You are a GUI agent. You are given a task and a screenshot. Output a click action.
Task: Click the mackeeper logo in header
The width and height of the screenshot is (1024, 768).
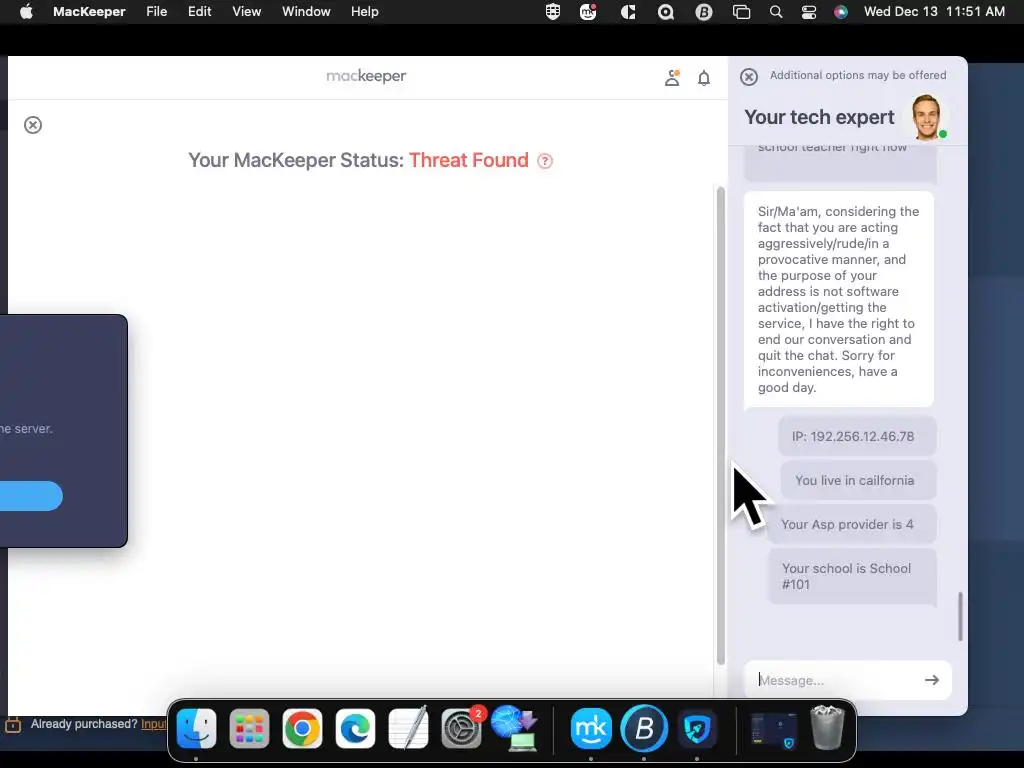pyautogui.click(x=366, y=76)
